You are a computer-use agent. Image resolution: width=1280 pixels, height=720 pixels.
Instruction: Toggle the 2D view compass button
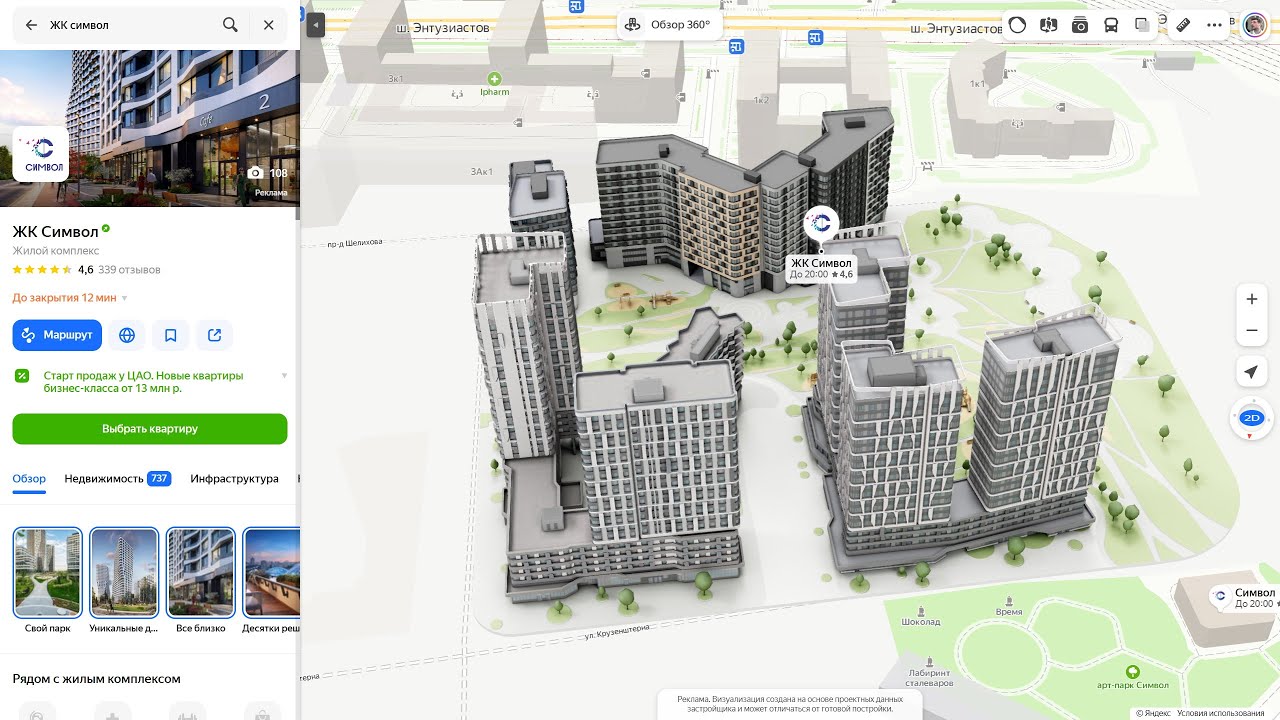tap(1252, 418)
